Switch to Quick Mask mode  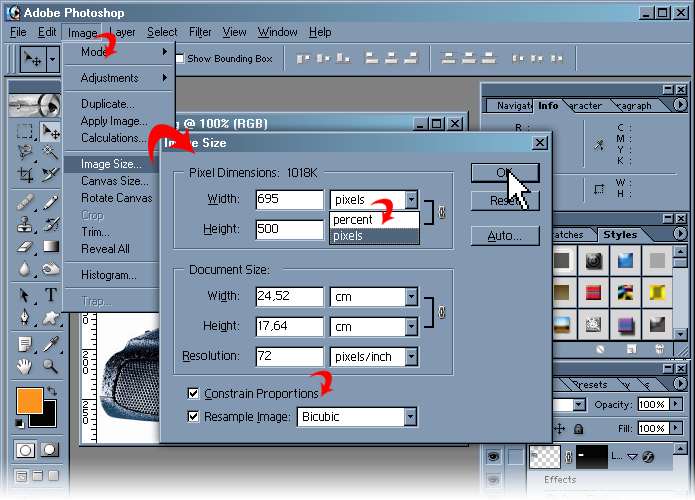pos(50,450)
